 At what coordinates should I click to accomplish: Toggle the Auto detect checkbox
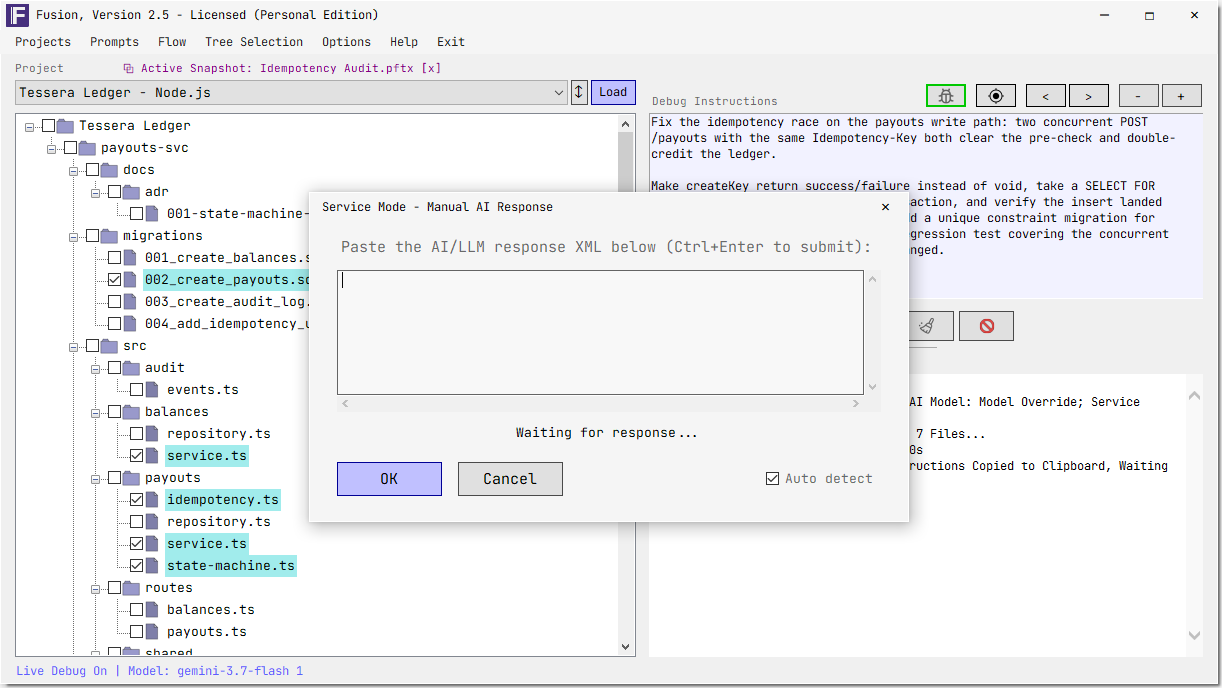coord(772,479)
